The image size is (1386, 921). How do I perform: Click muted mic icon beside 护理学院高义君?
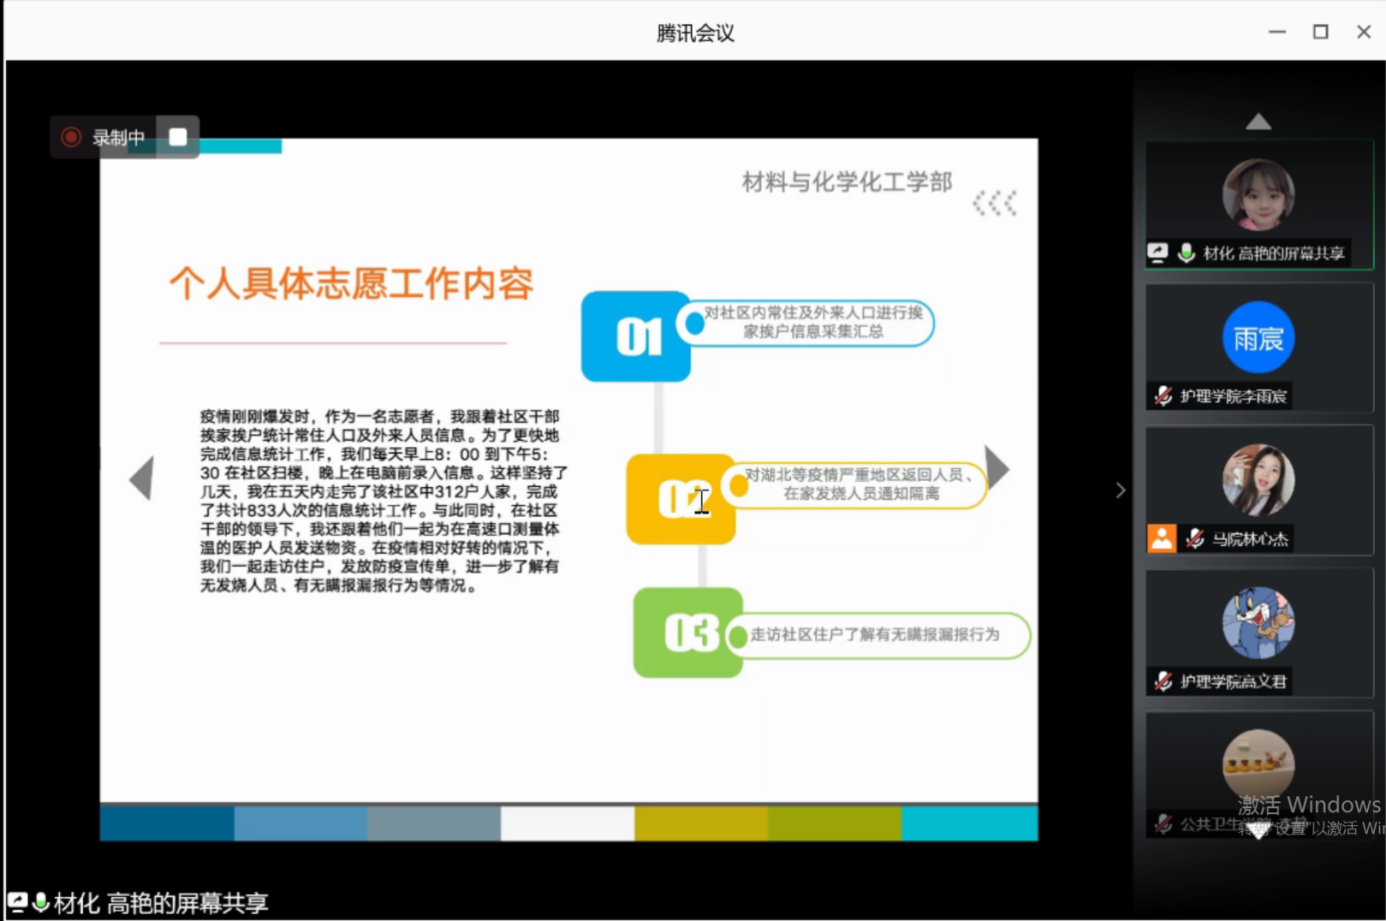tap(1163, 682)
